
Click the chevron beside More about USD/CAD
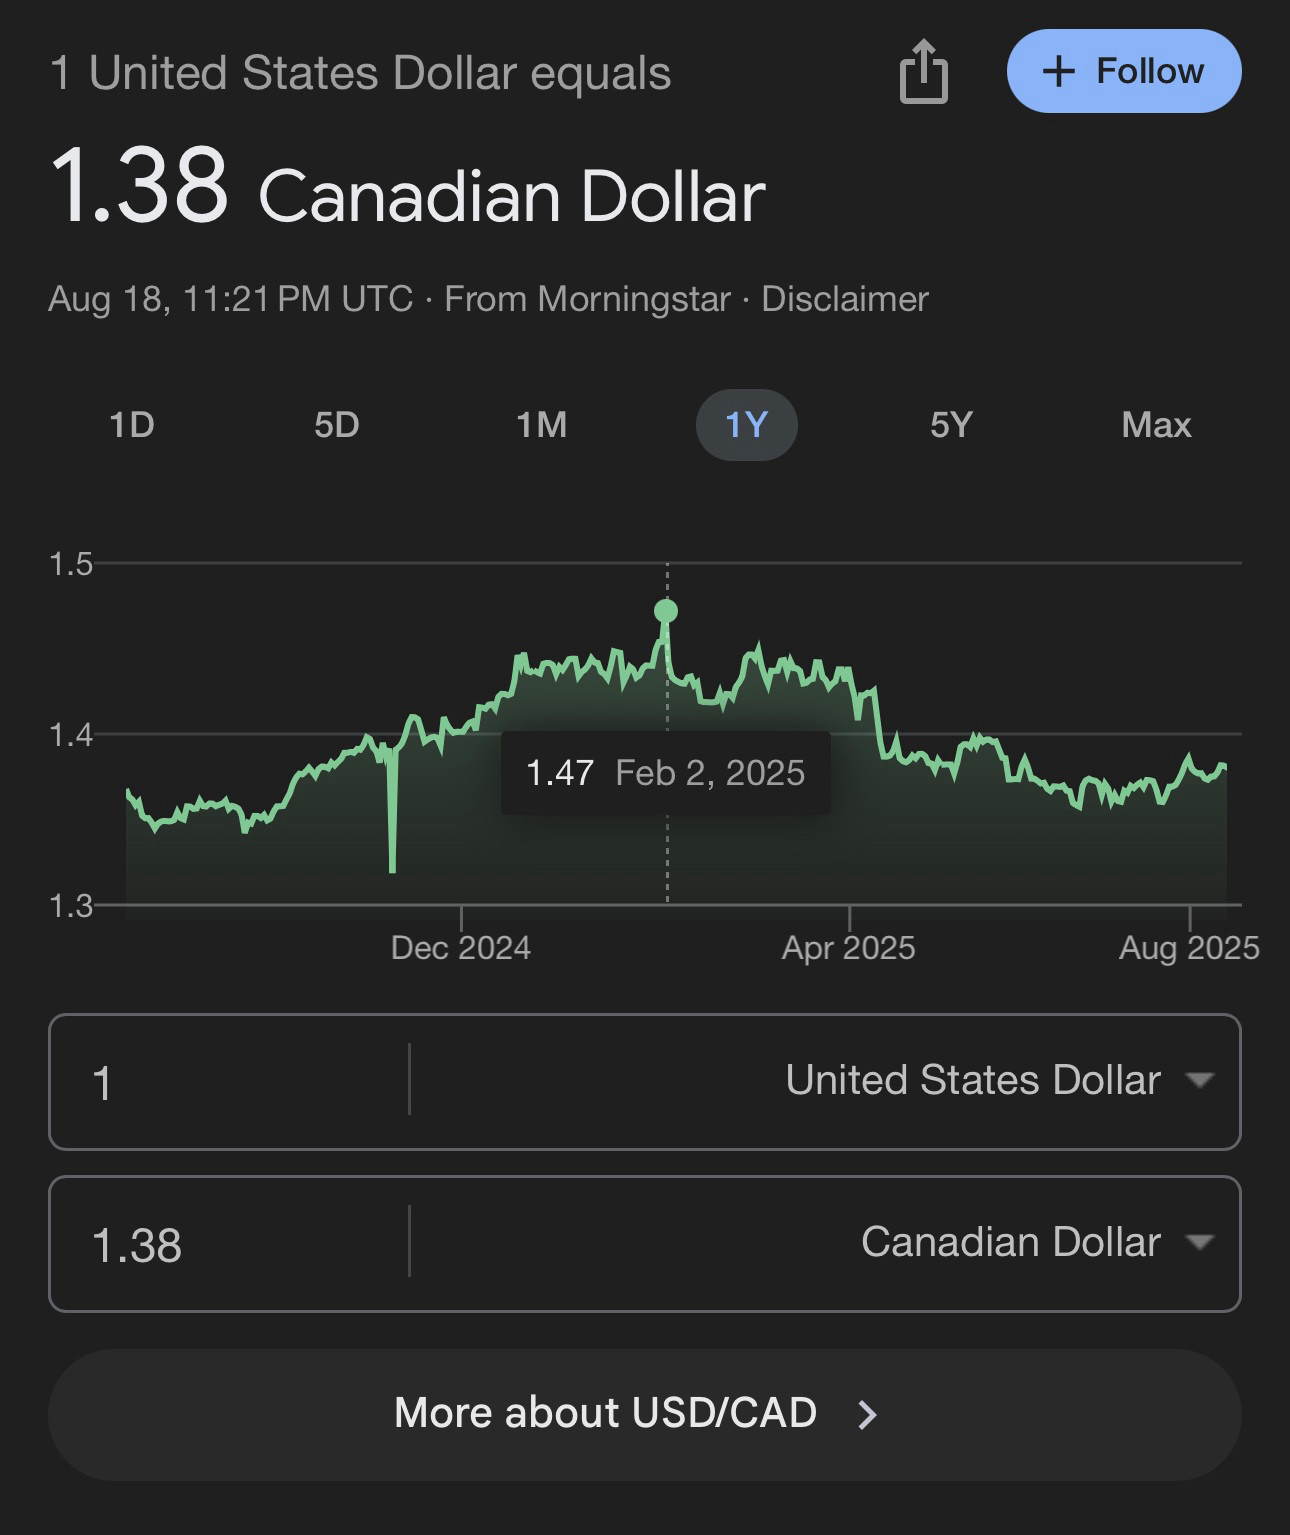[x=867, y=1414]
